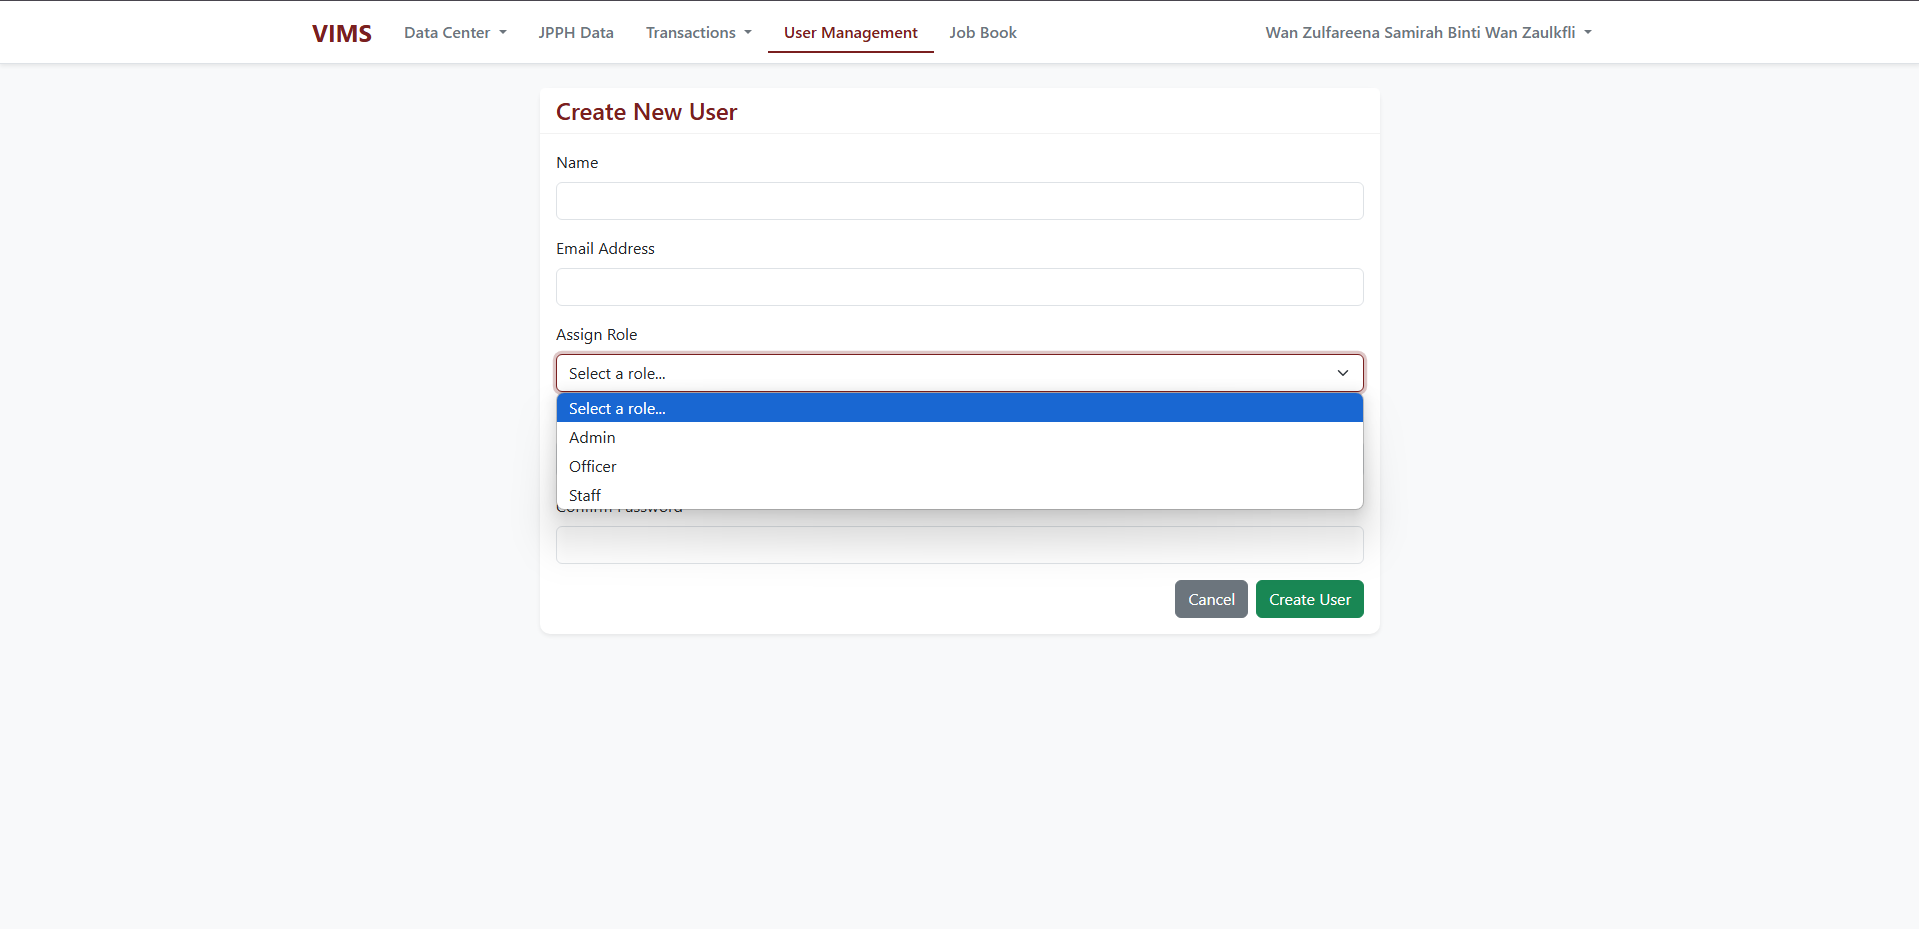
Task: Expand the Transactions dropdown menu
Action: [698, 33]
